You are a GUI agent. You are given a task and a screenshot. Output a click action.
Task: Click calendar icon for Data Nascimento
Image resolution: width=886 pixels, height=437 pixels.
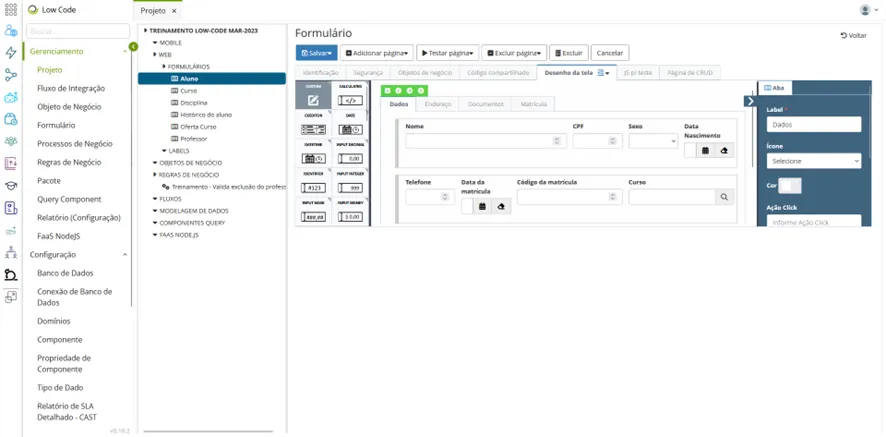tap(705, 150)
